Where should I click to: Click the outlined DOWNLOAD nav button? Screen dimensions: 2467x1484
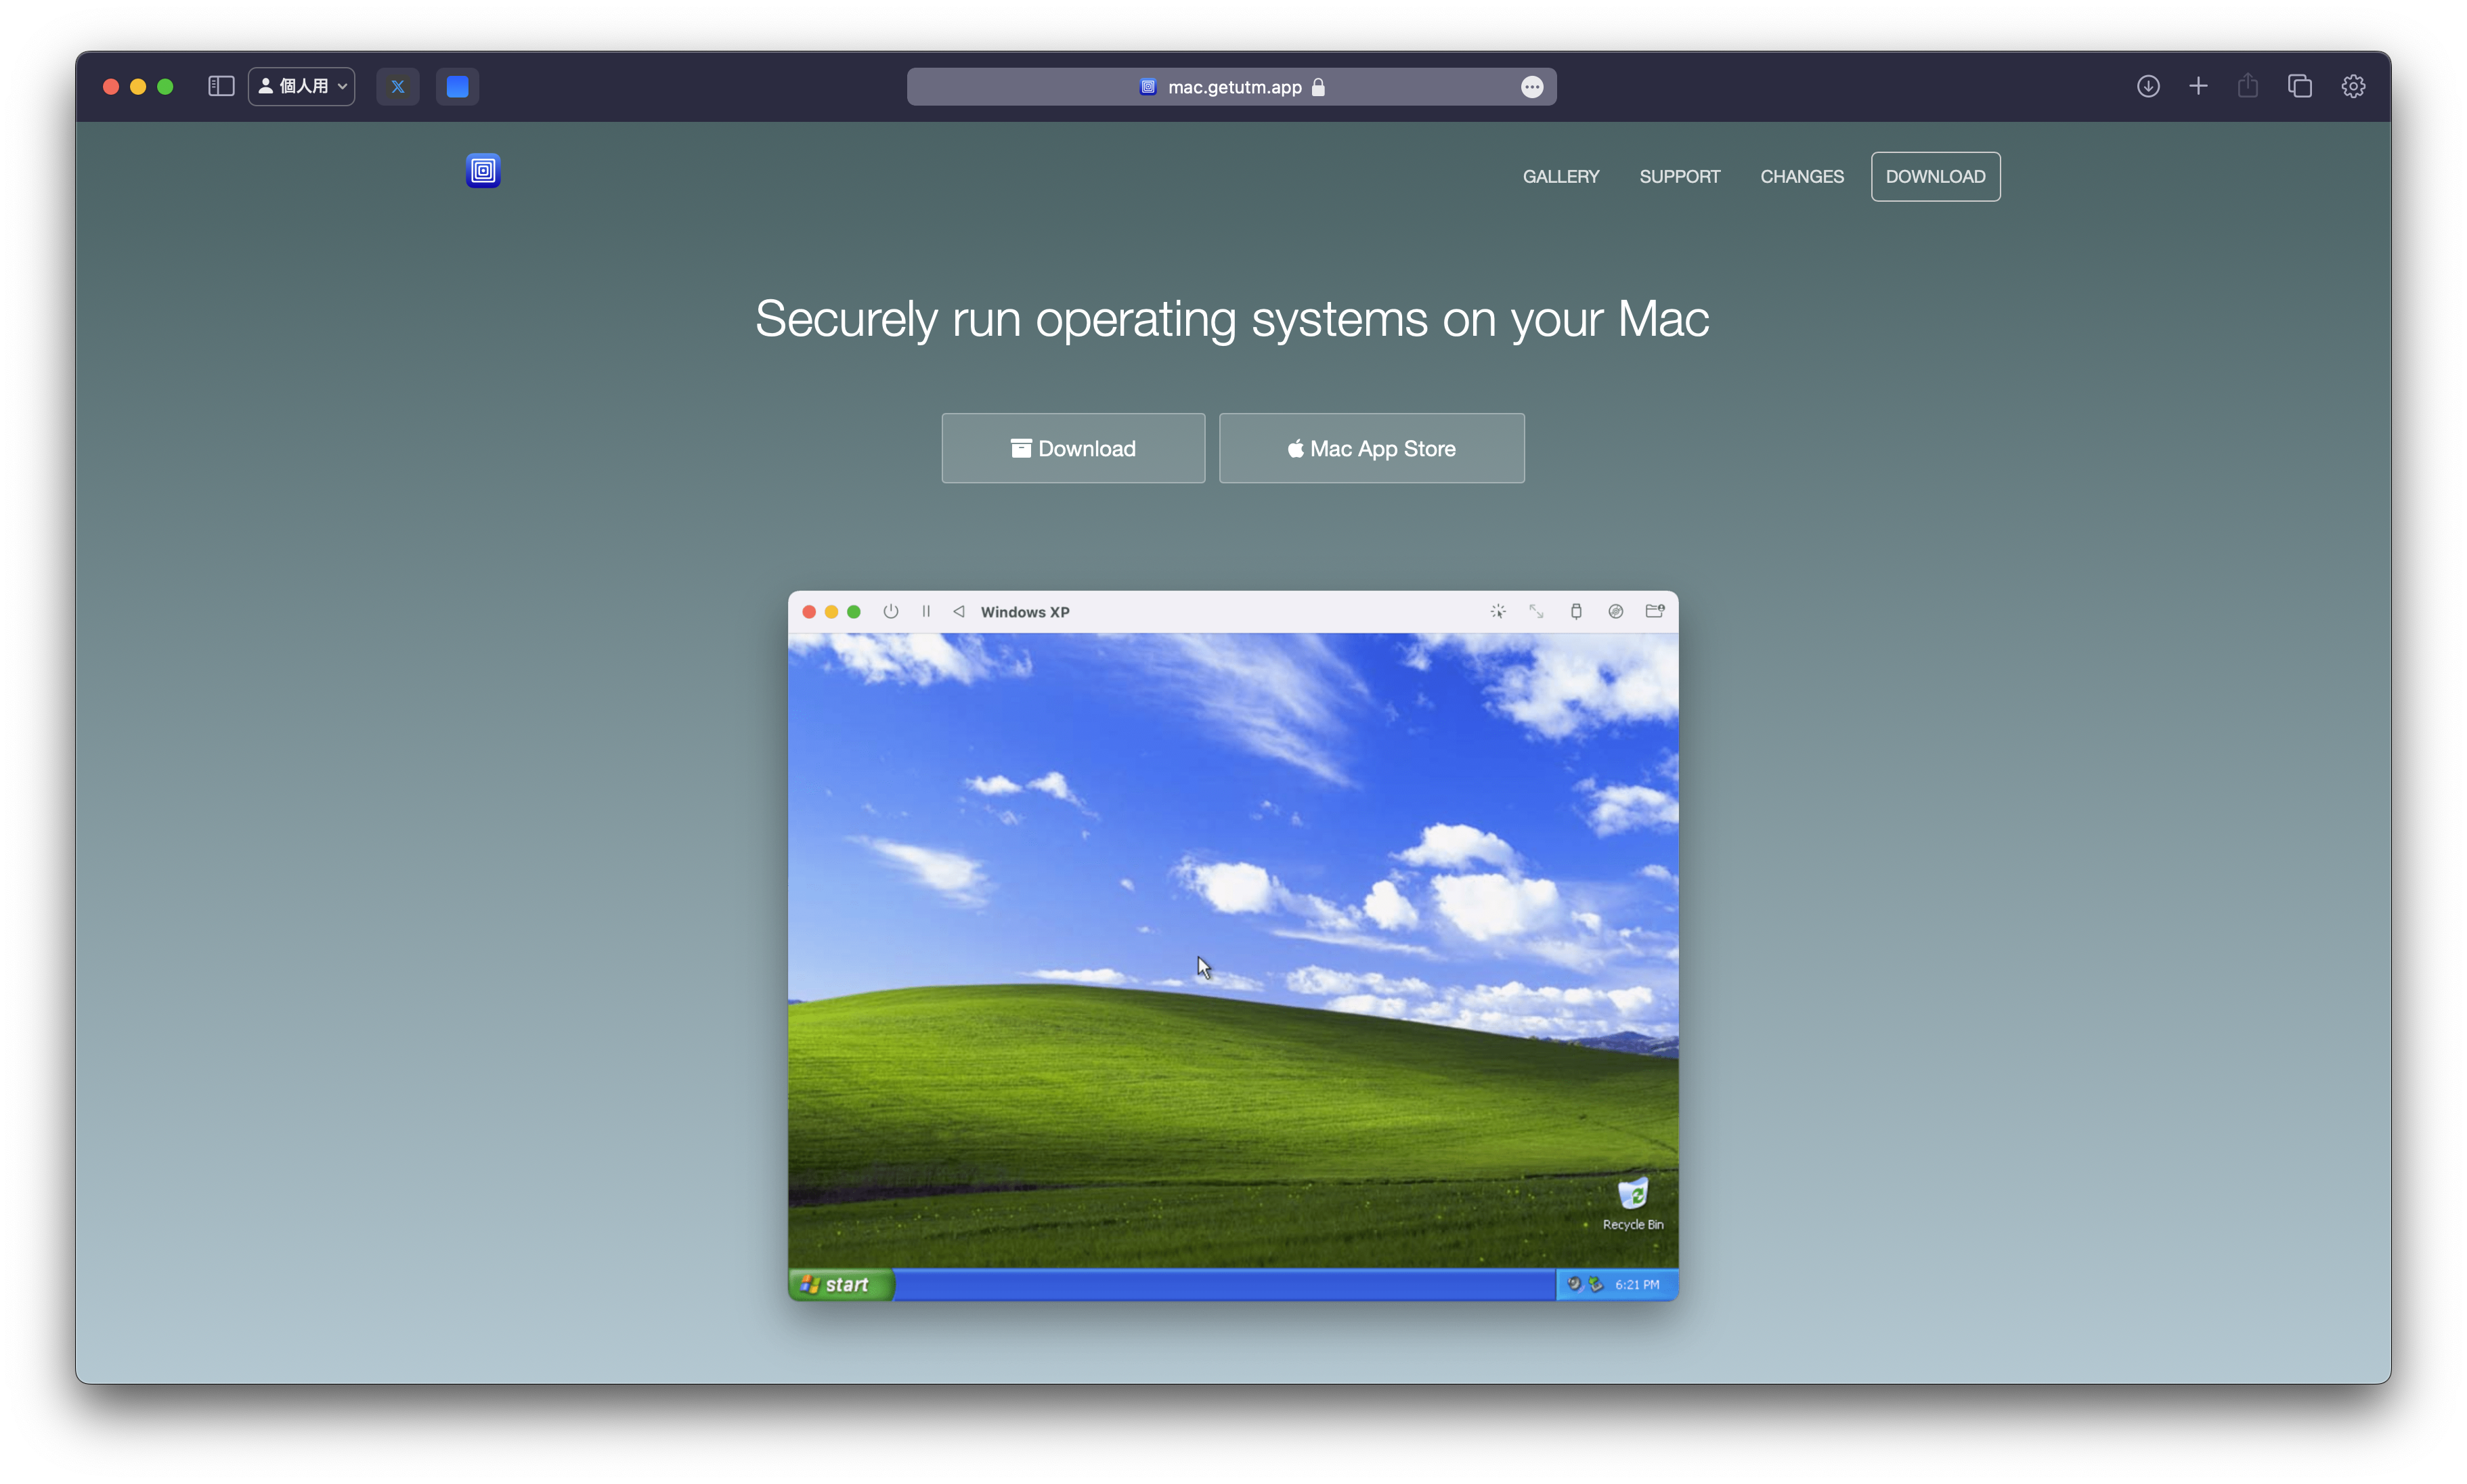[1935, 177]
